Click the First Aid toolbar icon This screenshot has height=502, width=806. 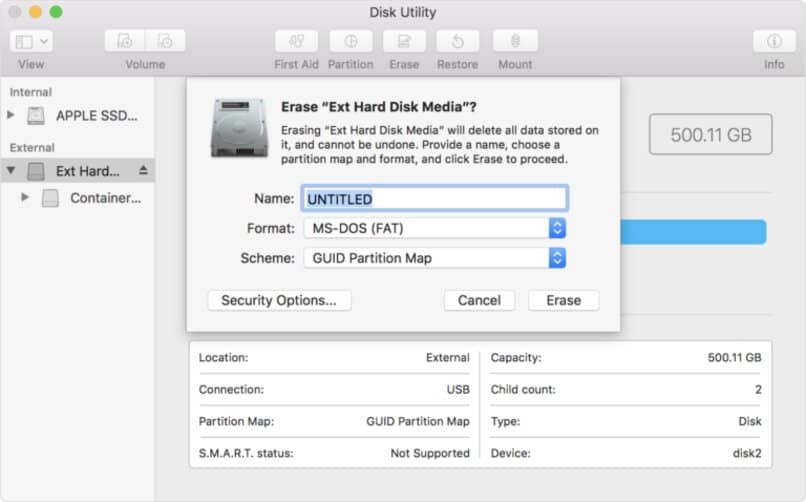coord(296,41)
